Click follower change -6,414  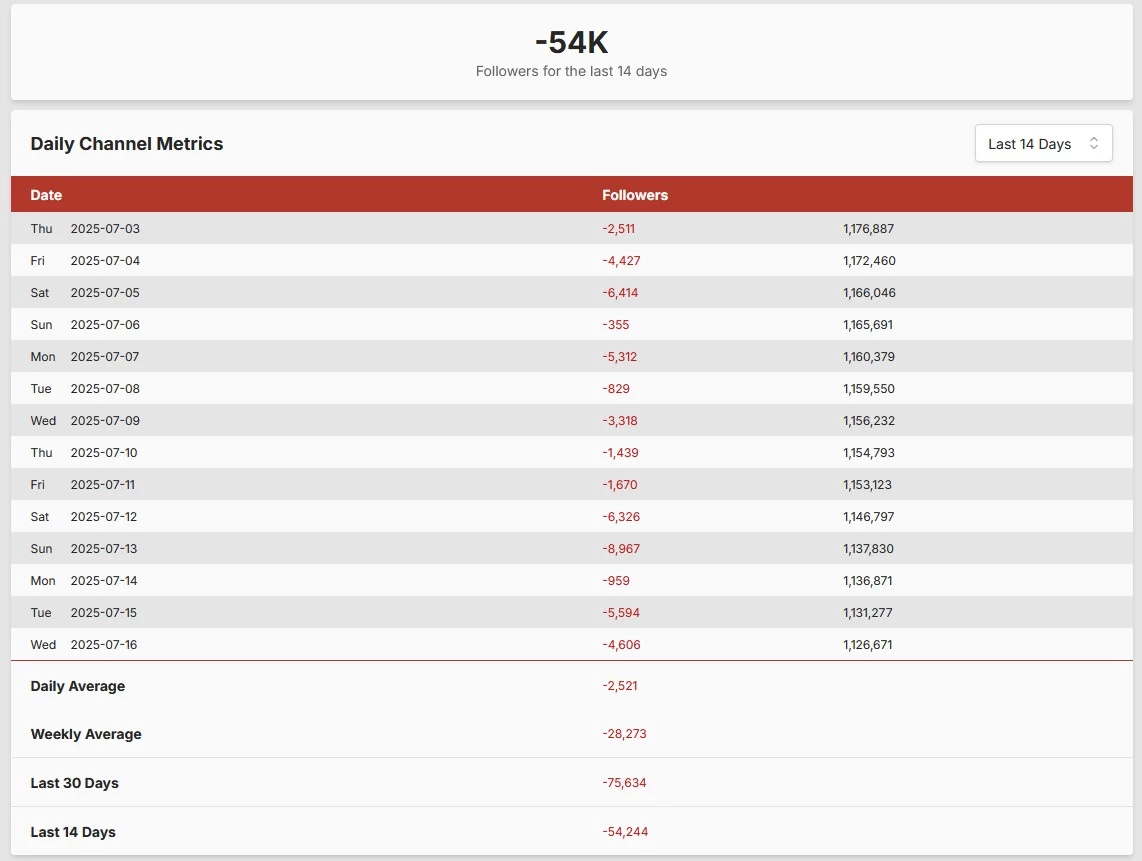pyautogui.click(x=620, y=293)
